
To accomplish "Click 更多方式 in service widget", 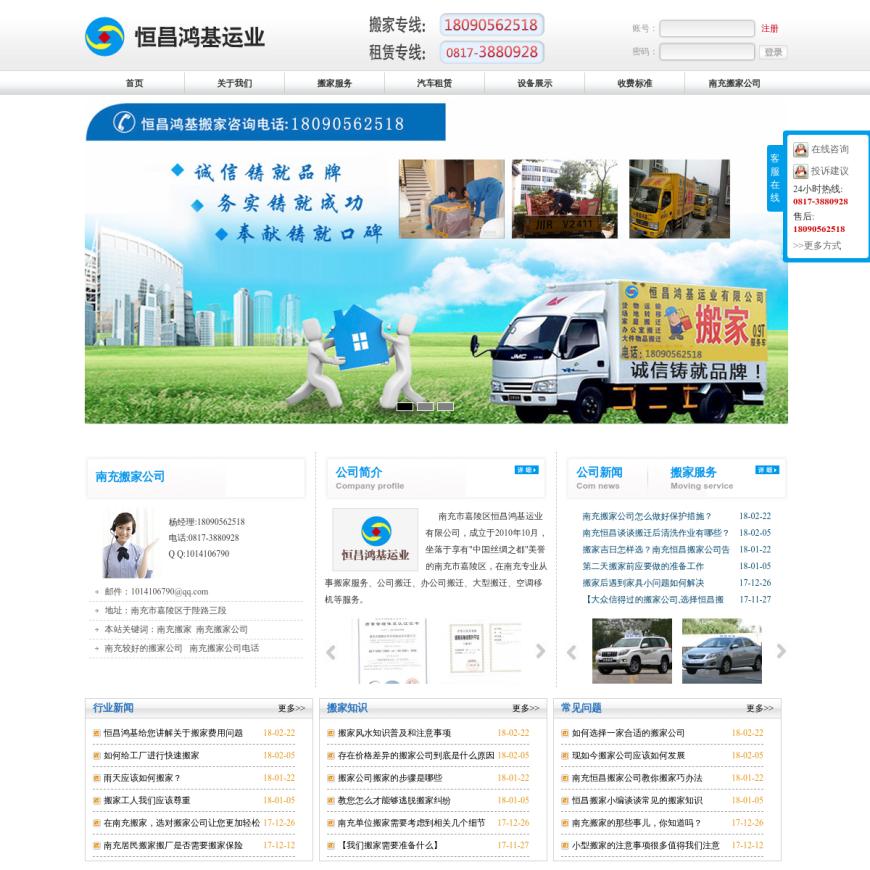I will tap(817, 245).
